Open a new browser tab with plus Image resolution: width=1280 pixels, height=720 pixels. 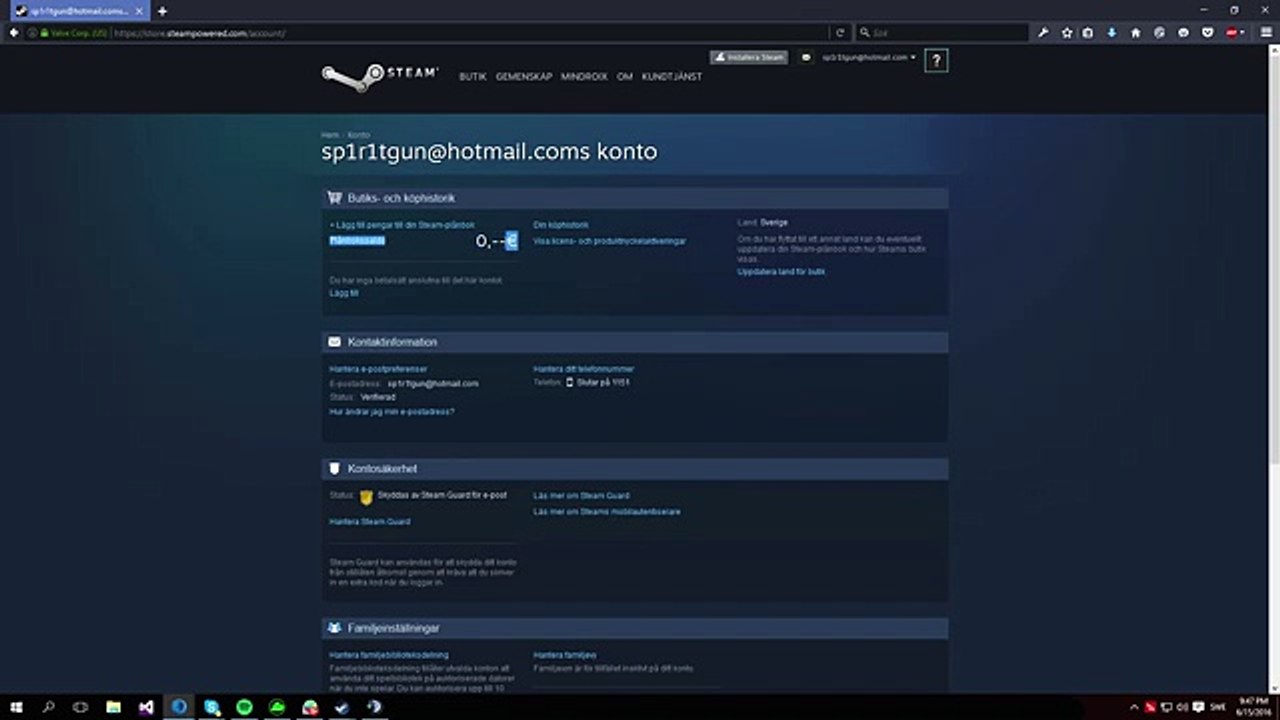pos(162,11)
